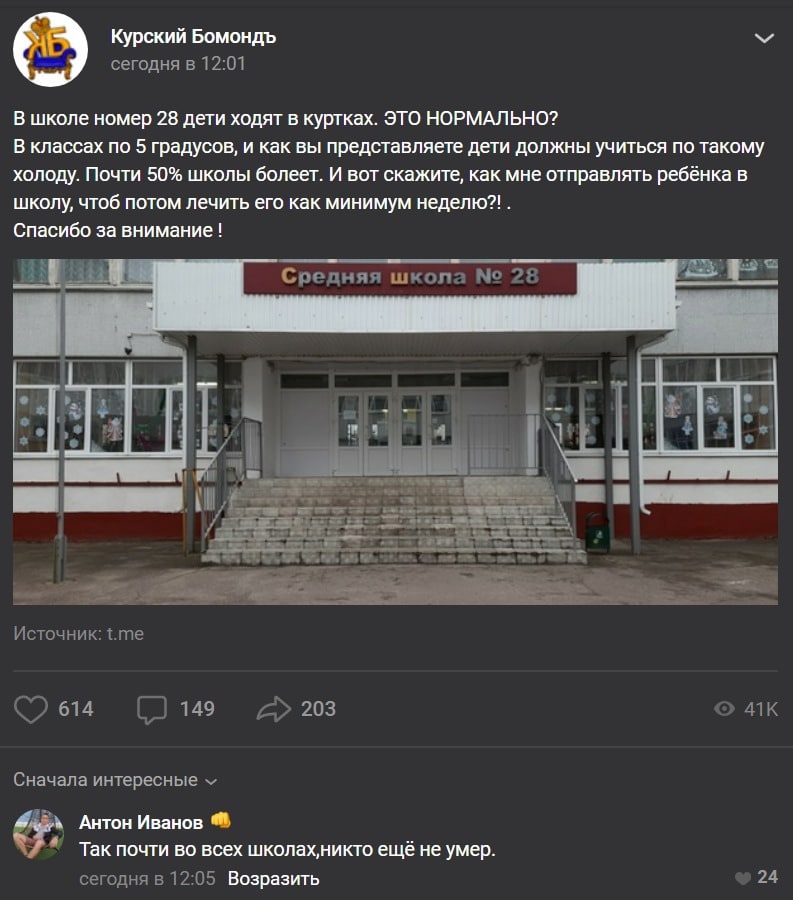Click the 614 likes counter

coord(76,709)
